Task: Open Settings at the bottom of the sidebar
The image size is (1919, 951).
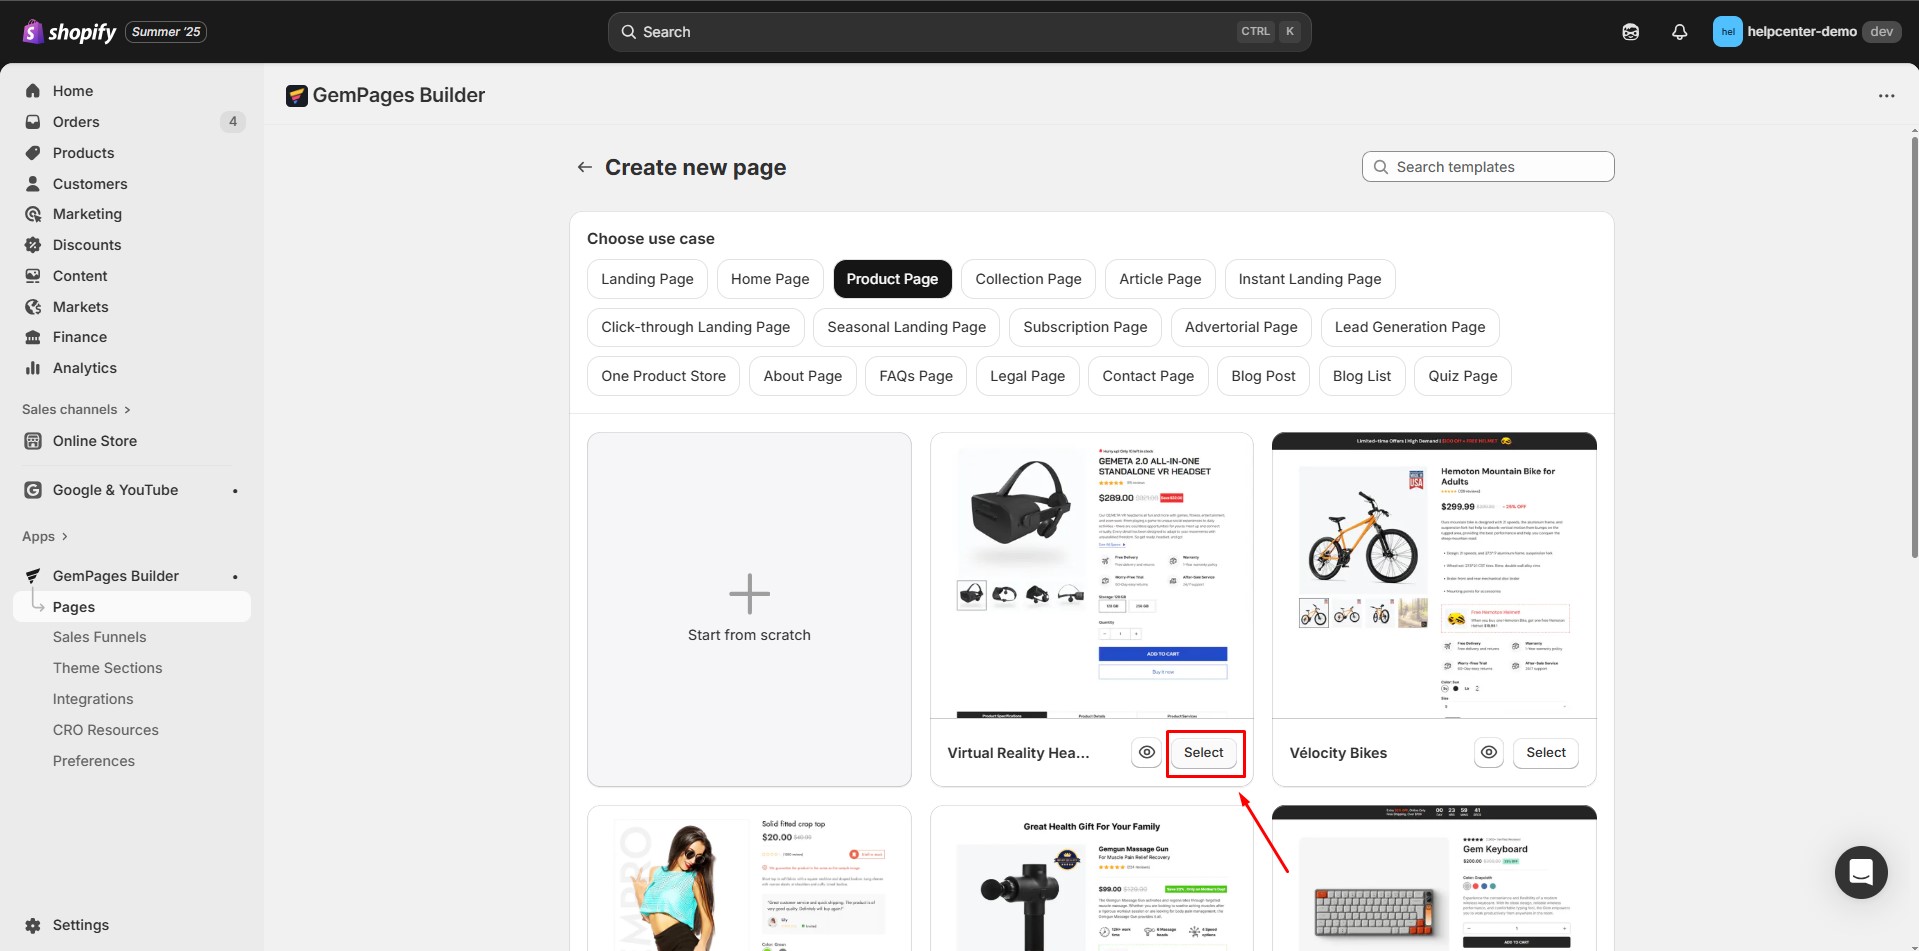Action: (x=80, y=924)
